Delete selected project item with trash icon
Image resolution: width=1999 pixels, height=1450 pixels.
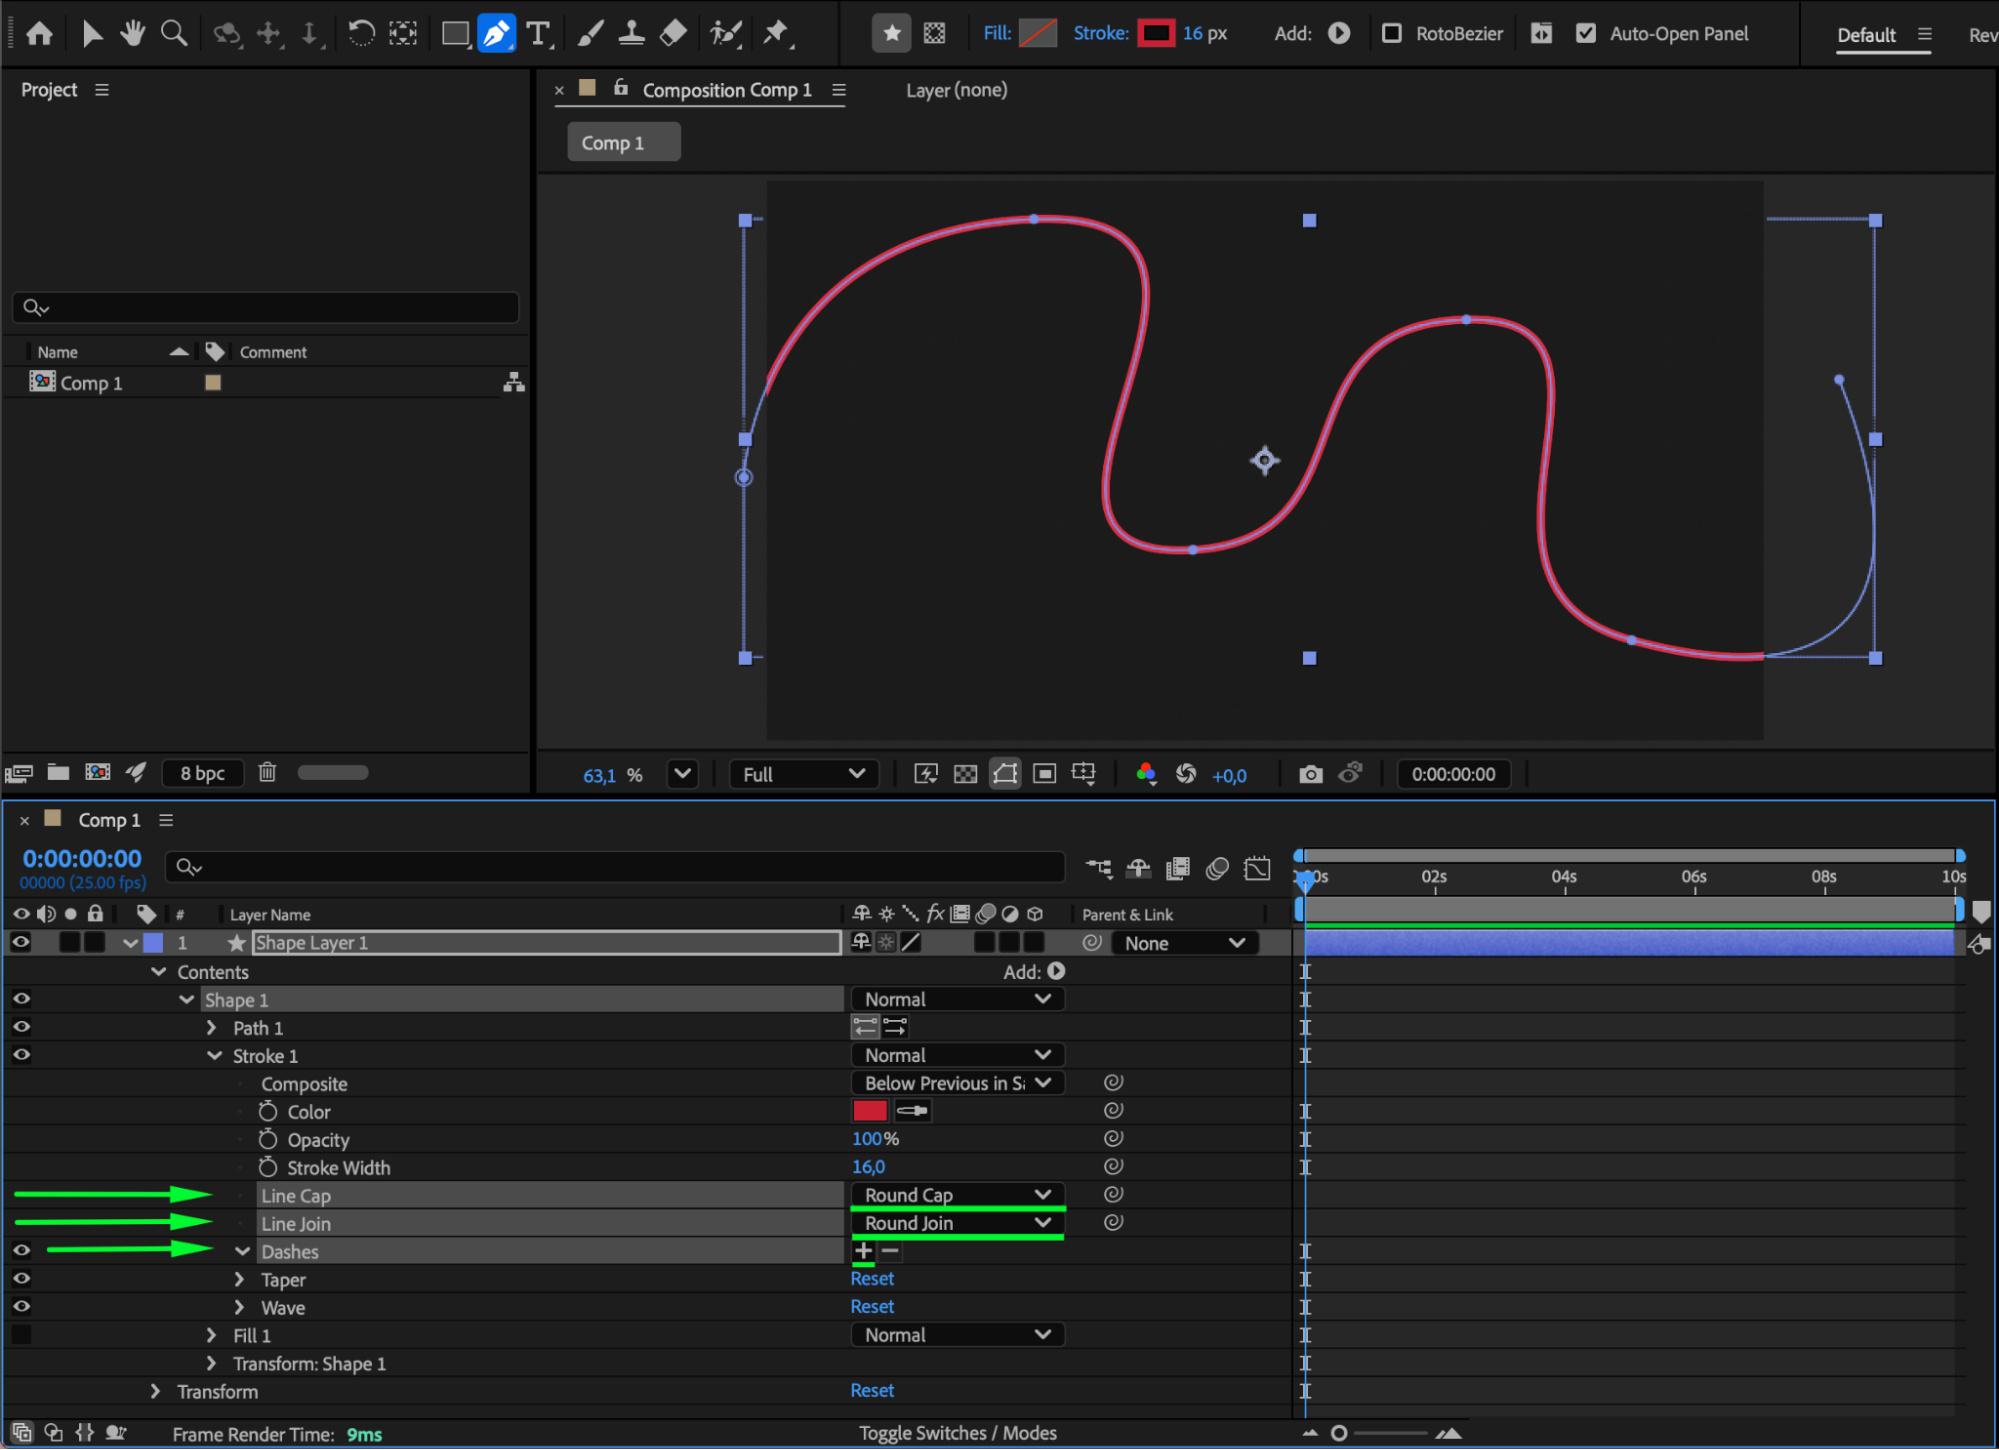pos(267,772)
